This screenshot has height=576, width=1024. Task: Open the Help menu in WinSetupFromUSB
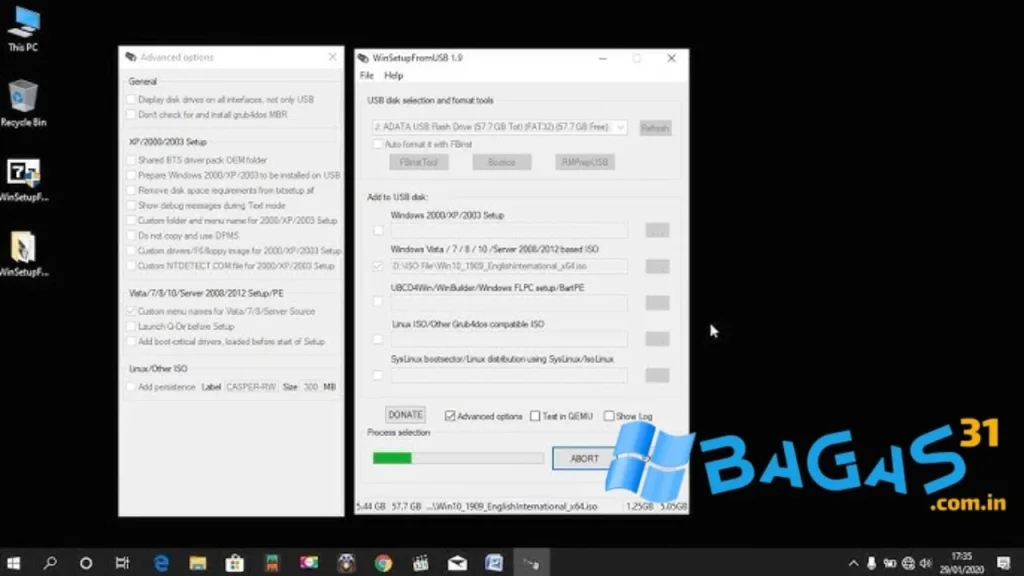[x=393, y=76]
